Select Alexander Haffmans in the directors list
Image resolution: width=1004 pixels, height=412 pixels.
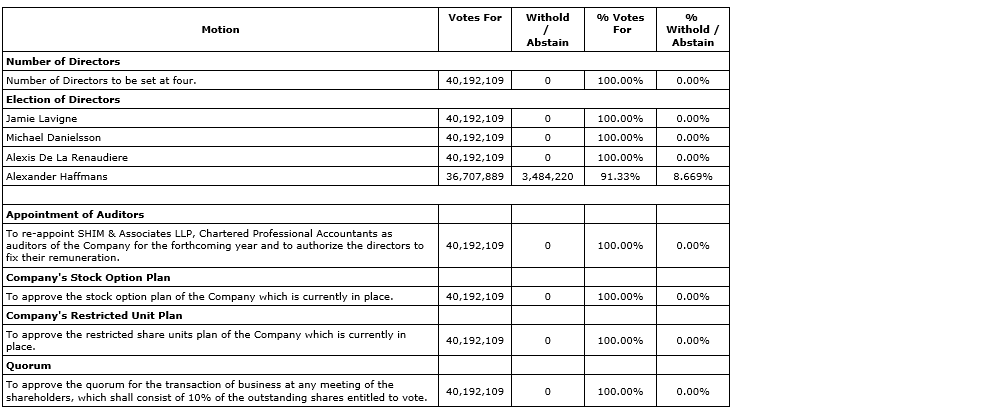click(57, 177)
